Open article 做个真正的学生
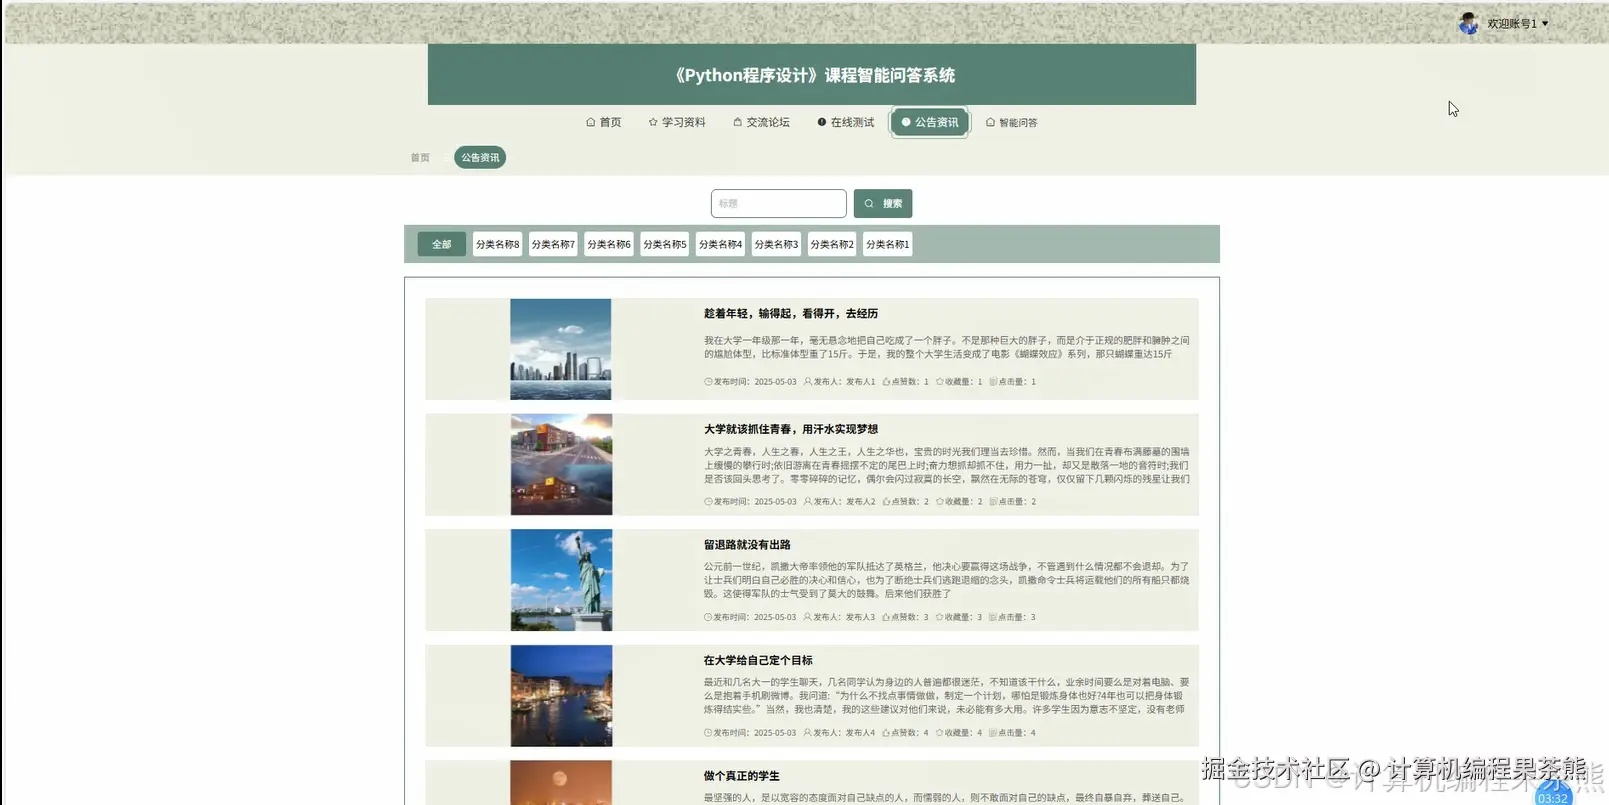 pyautogui.click(x=741, y=776)
